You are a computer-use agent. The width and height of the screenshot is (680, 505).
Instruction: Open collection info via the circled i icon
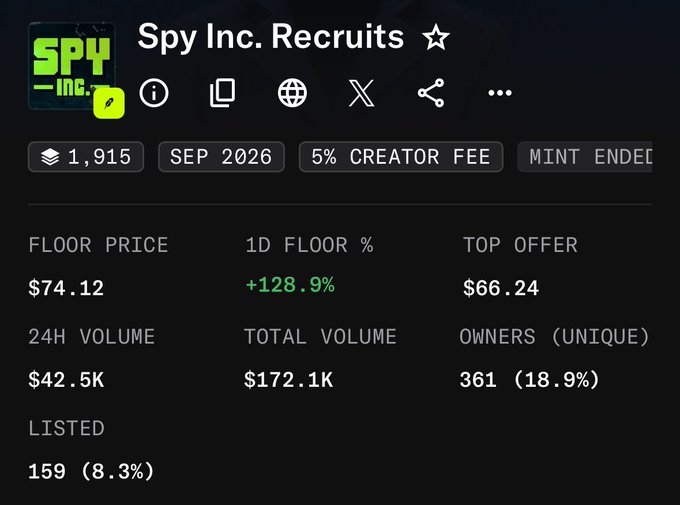point(154,92)
